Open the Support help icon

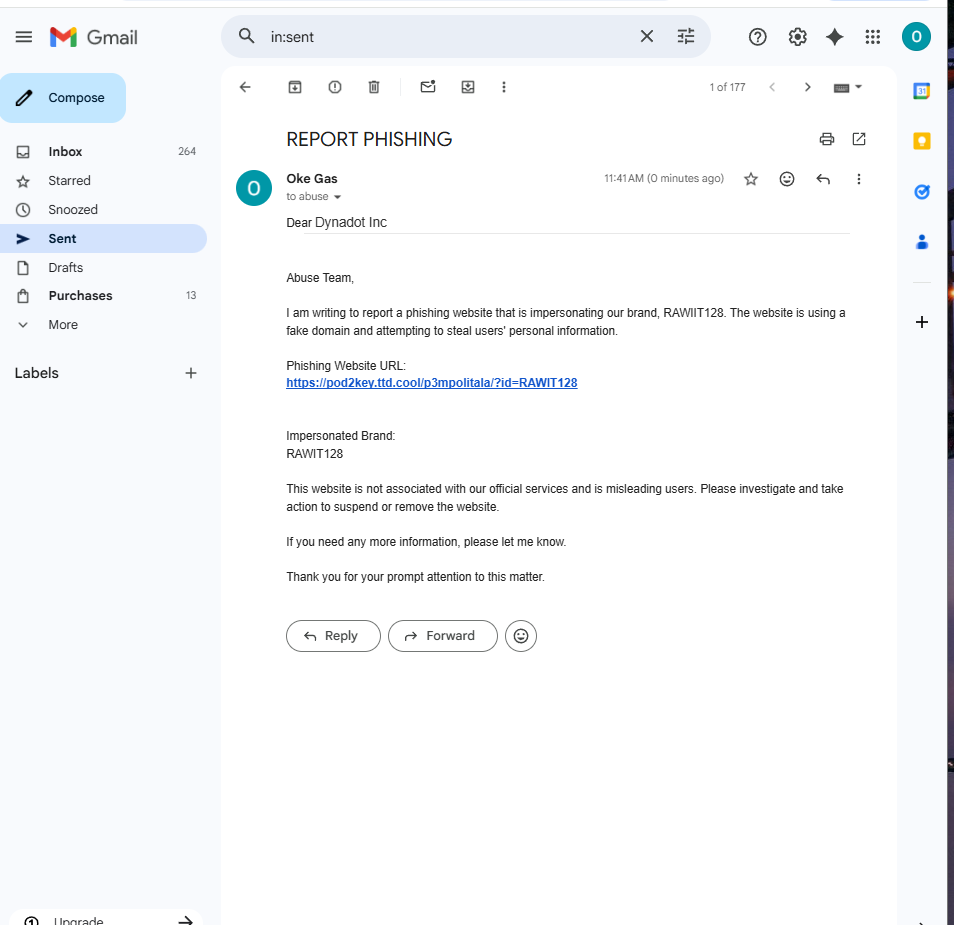click(x=757, y=37)
